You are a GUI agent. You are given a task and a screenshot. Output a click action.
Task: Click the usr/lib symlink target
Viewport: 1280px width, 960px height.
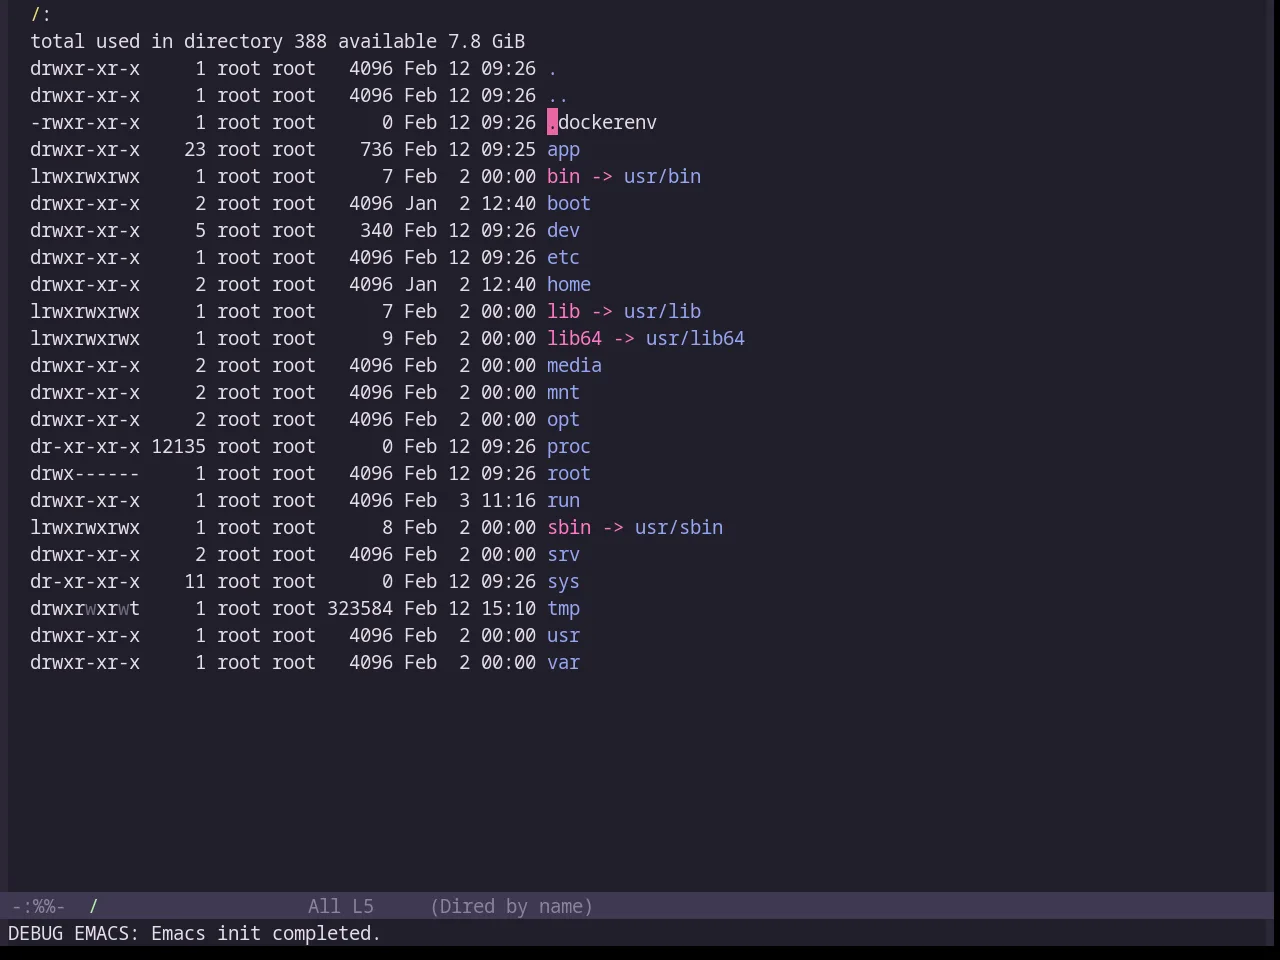[x=662, y=312]
